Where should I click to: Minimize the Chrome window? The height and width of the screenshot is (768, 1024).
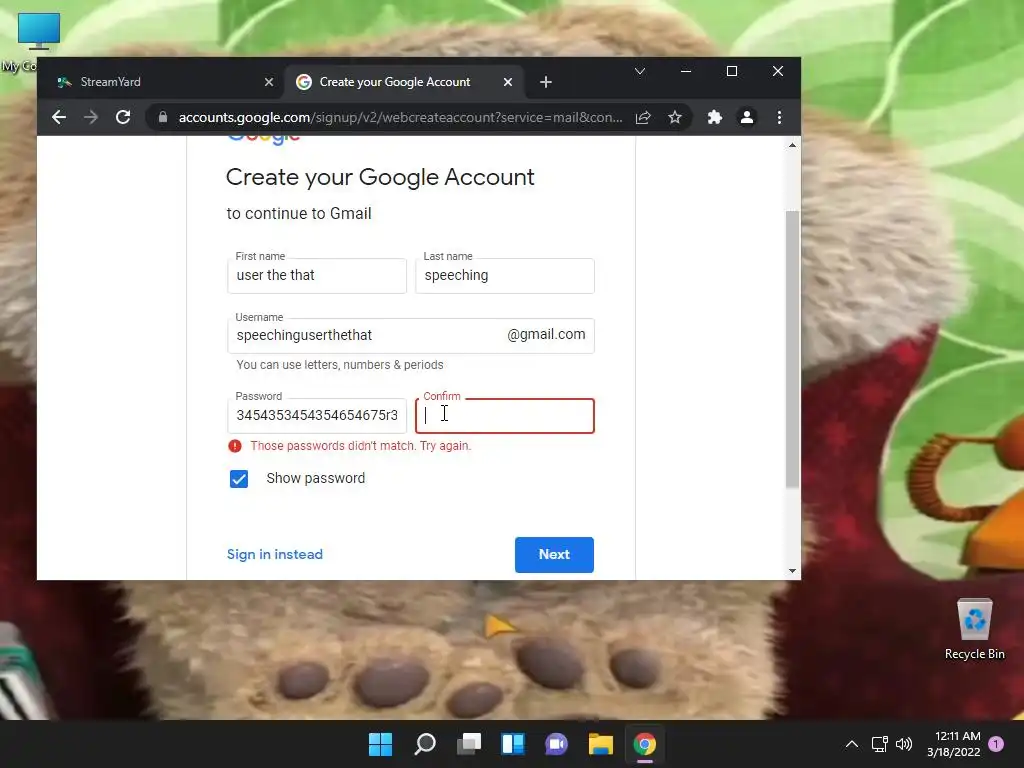[x=686, y=71]
